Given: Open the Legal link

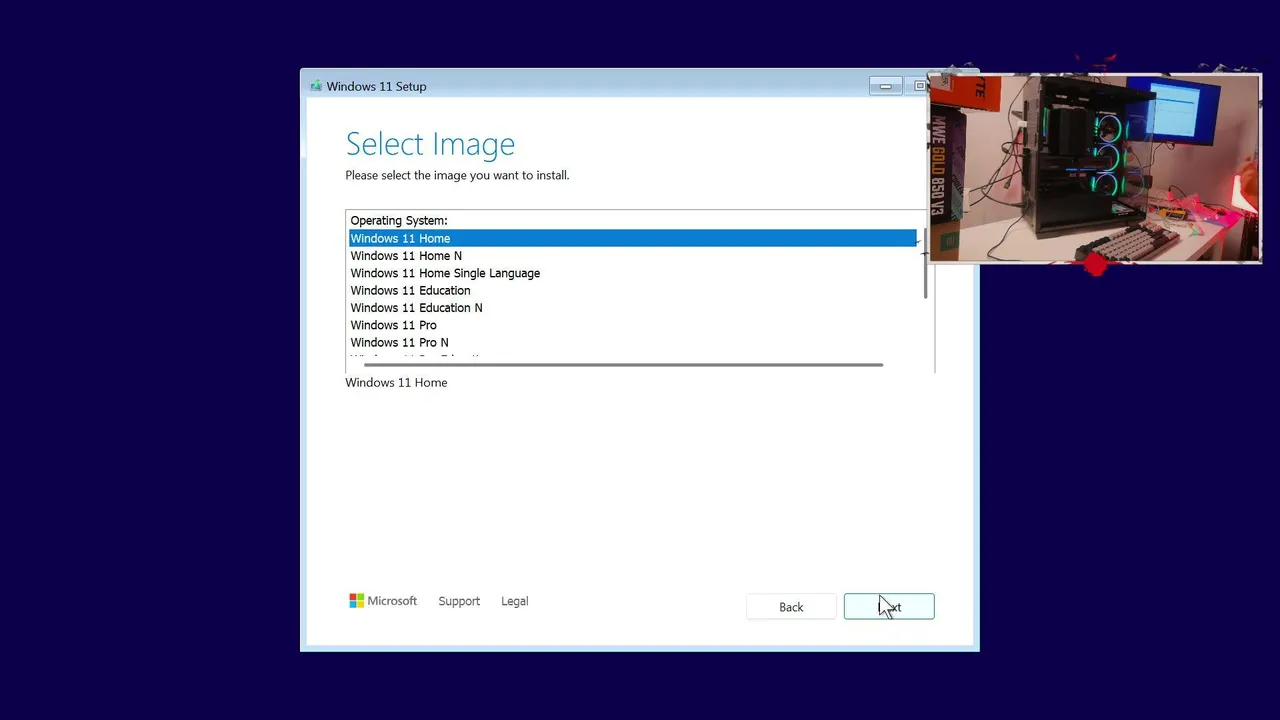Looking at the screenshot, I should pos(514,601).
